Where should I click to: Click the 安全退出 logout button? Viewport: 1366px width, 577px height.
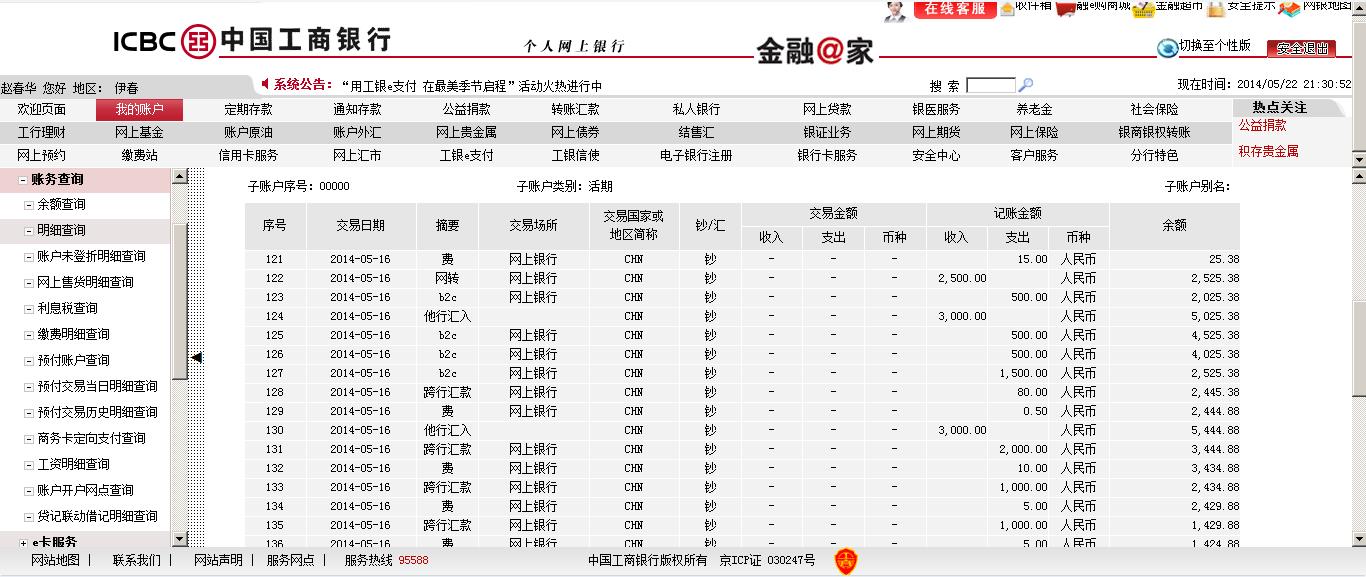pos(1301,48)
